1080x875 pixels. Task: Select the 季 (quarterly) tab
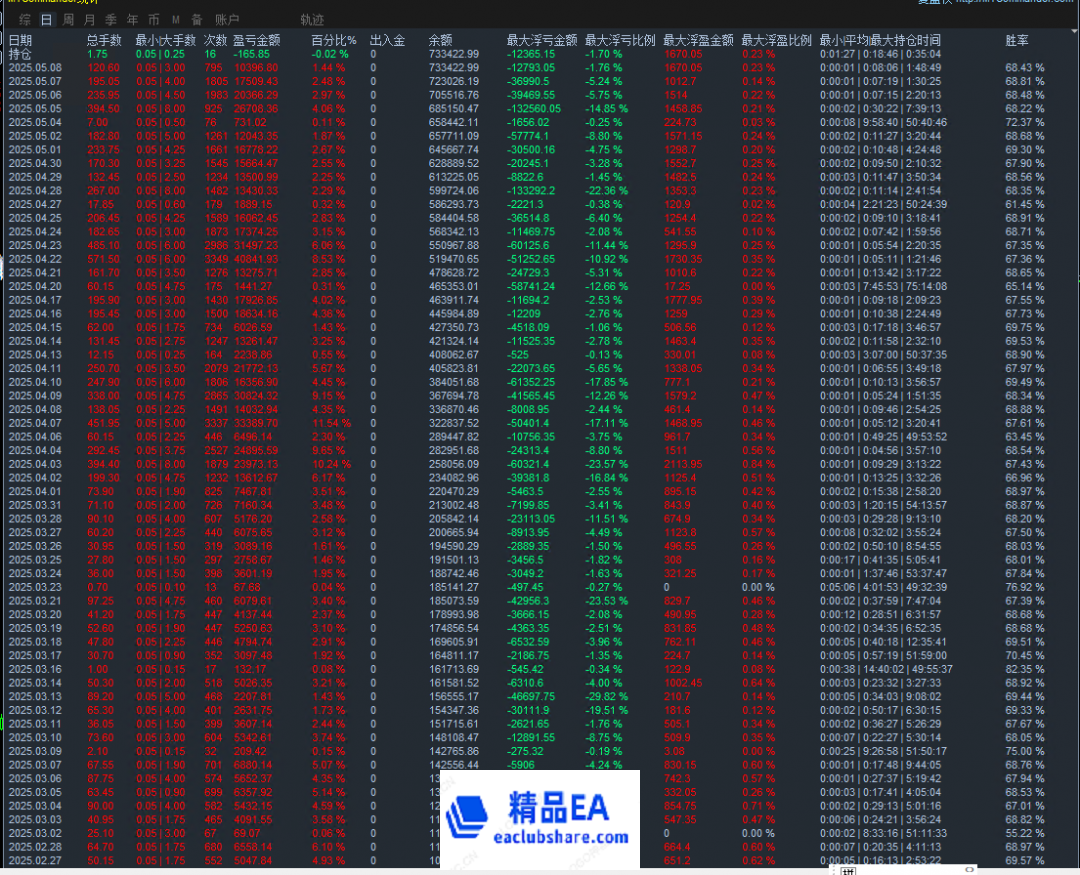111,19
